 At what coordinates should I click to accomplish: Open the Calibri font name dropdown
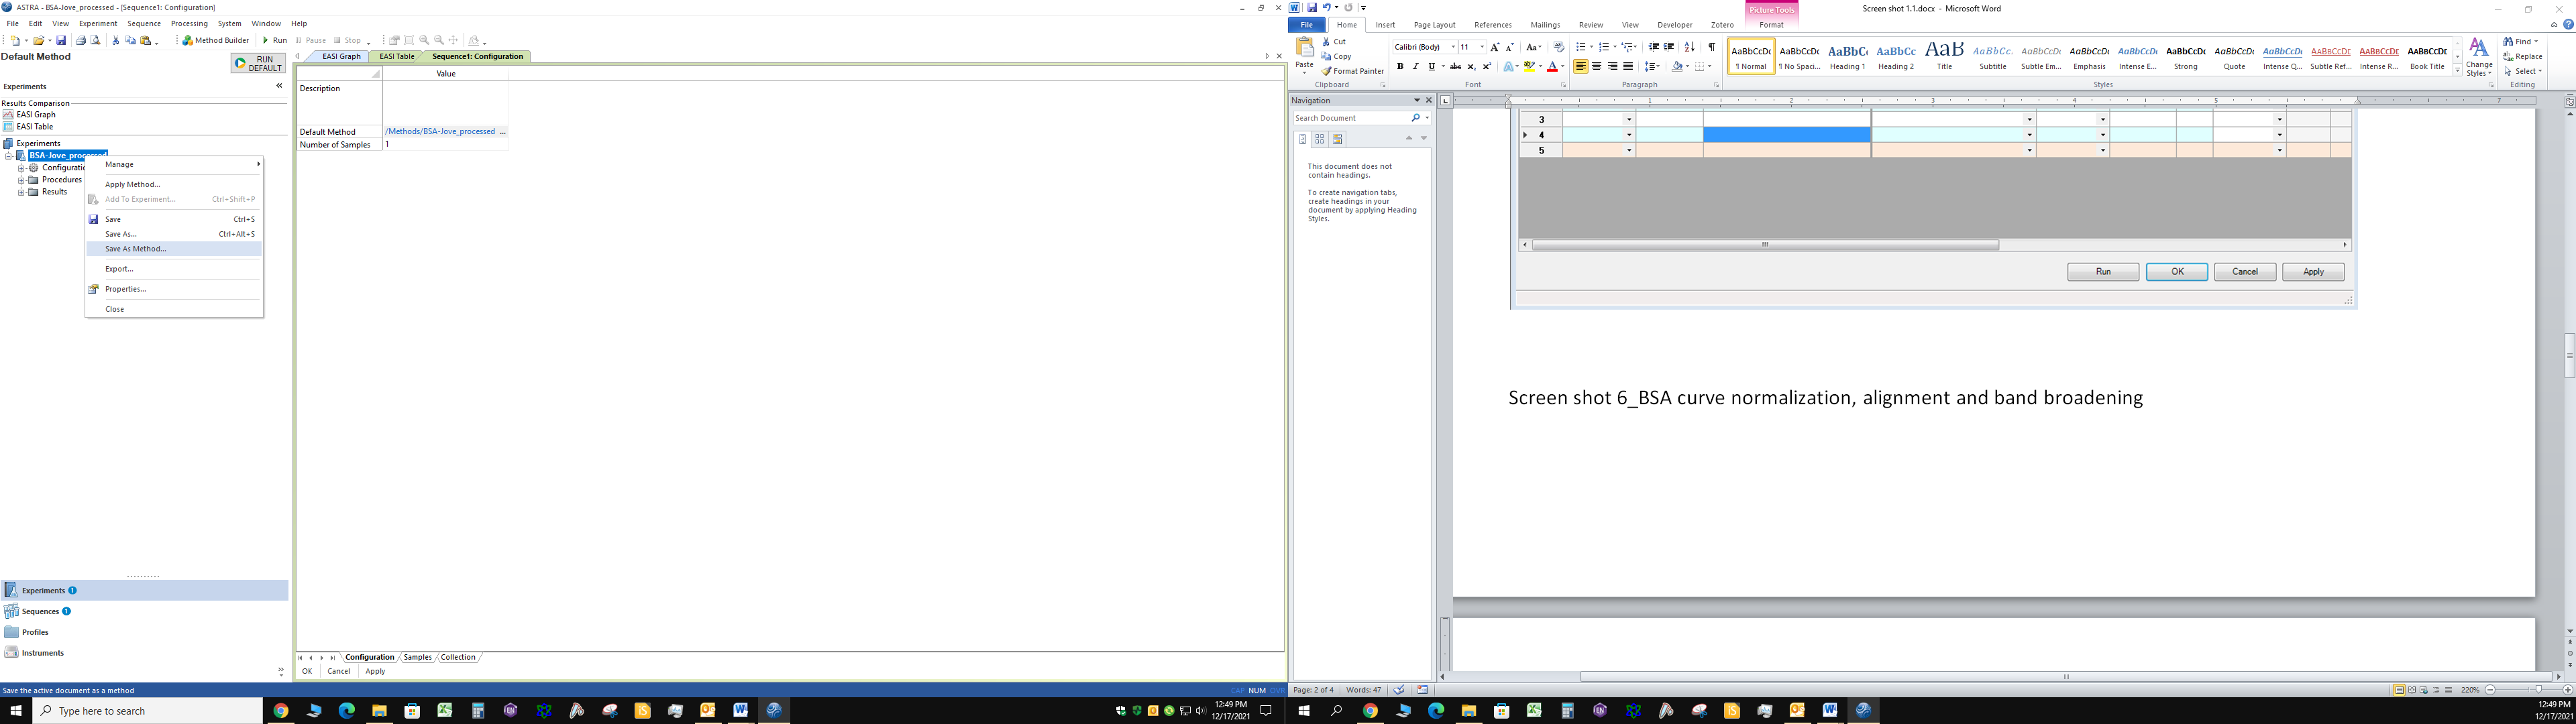(1453, 47)
